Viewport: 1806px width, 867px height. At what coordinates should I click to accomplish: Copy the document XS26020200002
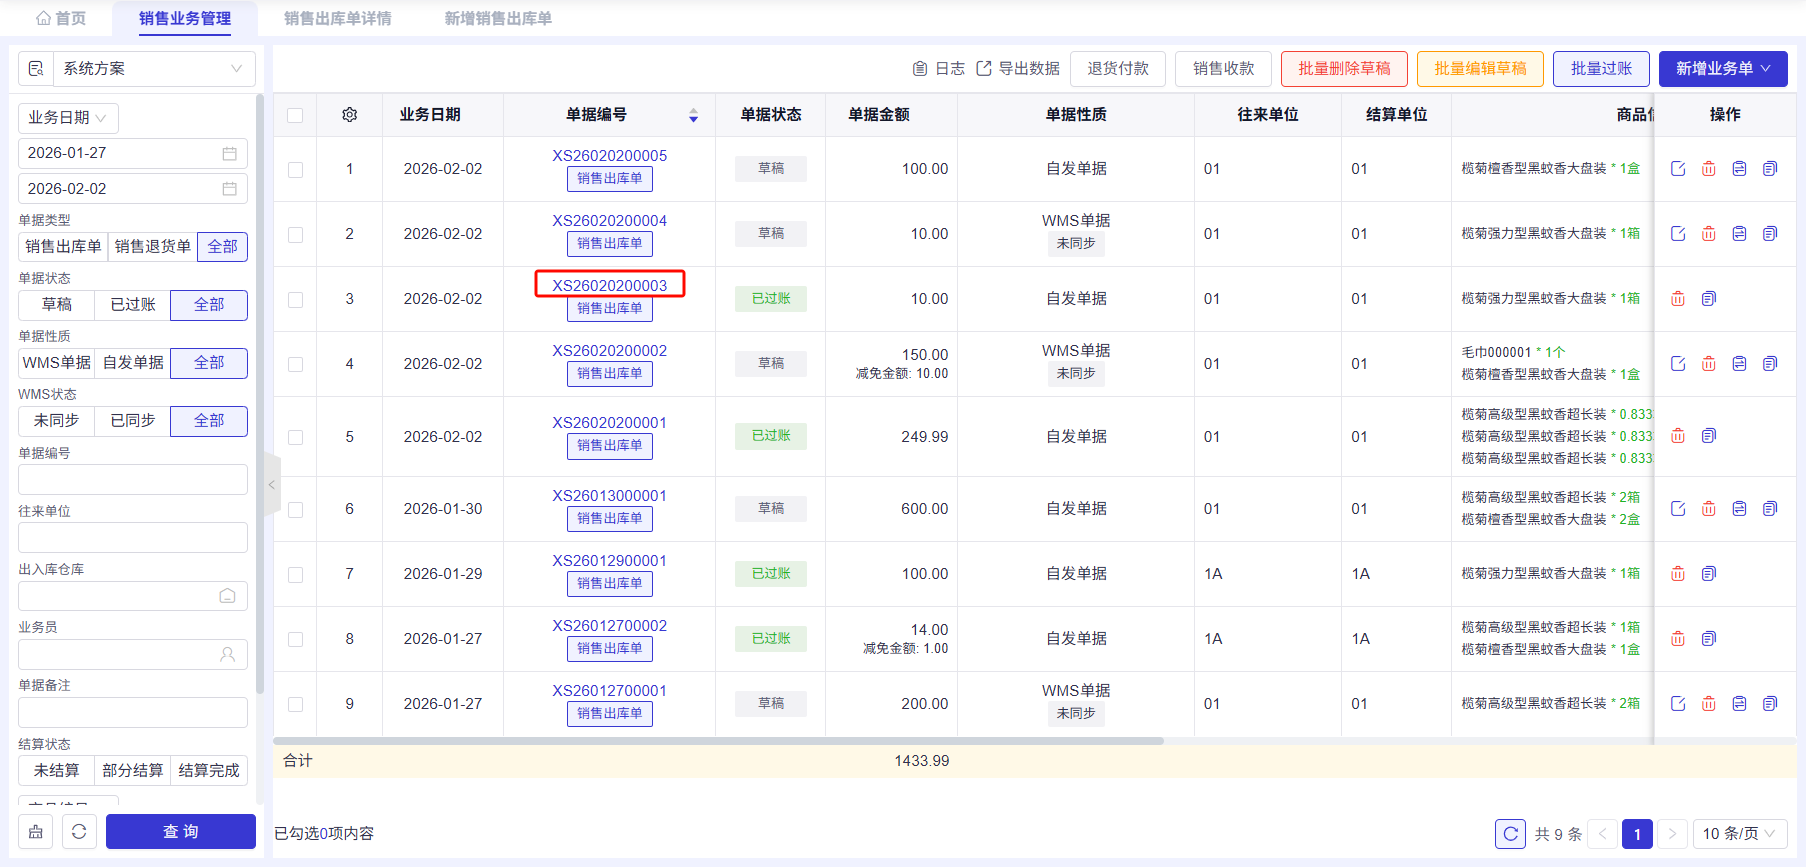(x=1770, y=364)
